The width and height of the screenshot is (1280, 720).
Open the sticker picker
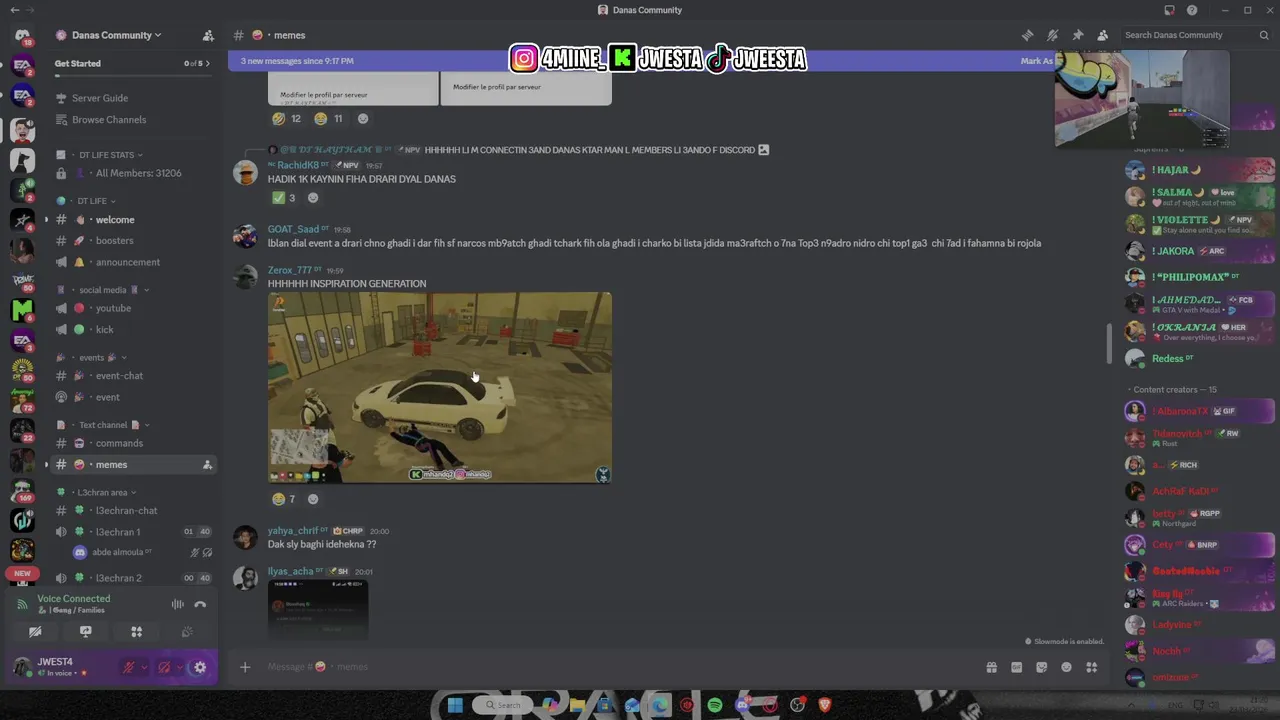(1041, 667)
